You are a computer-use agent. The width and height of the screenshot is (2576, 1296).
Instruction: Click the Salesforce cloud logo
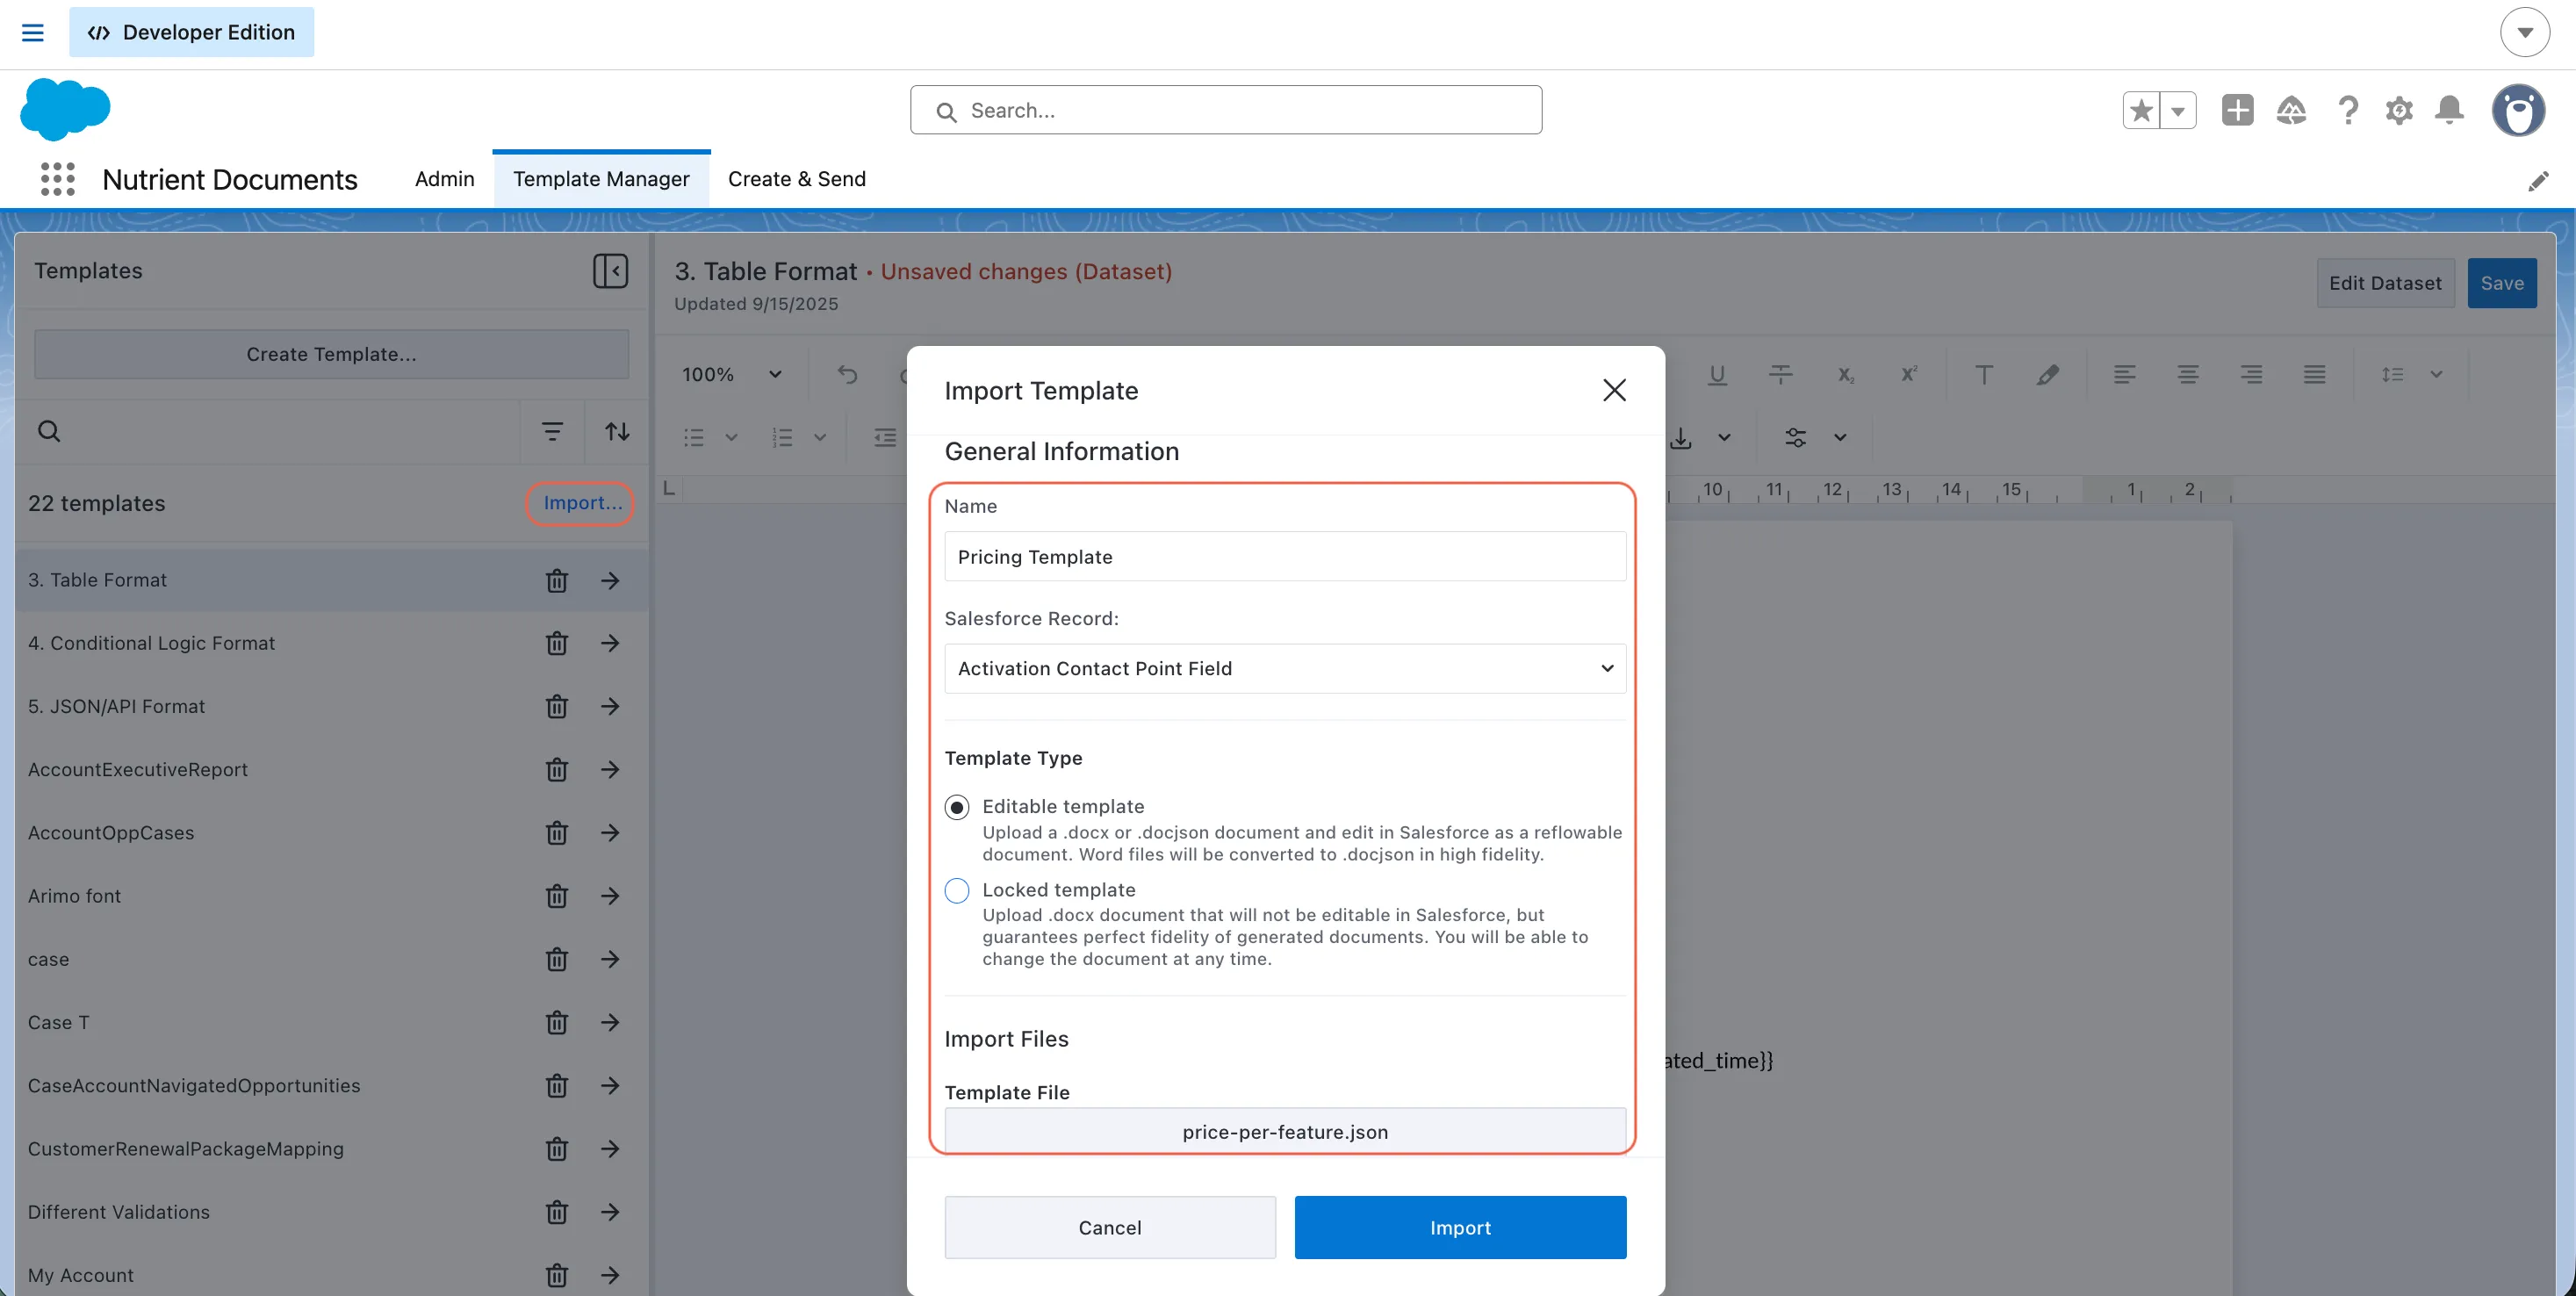[x=65, y=109]
